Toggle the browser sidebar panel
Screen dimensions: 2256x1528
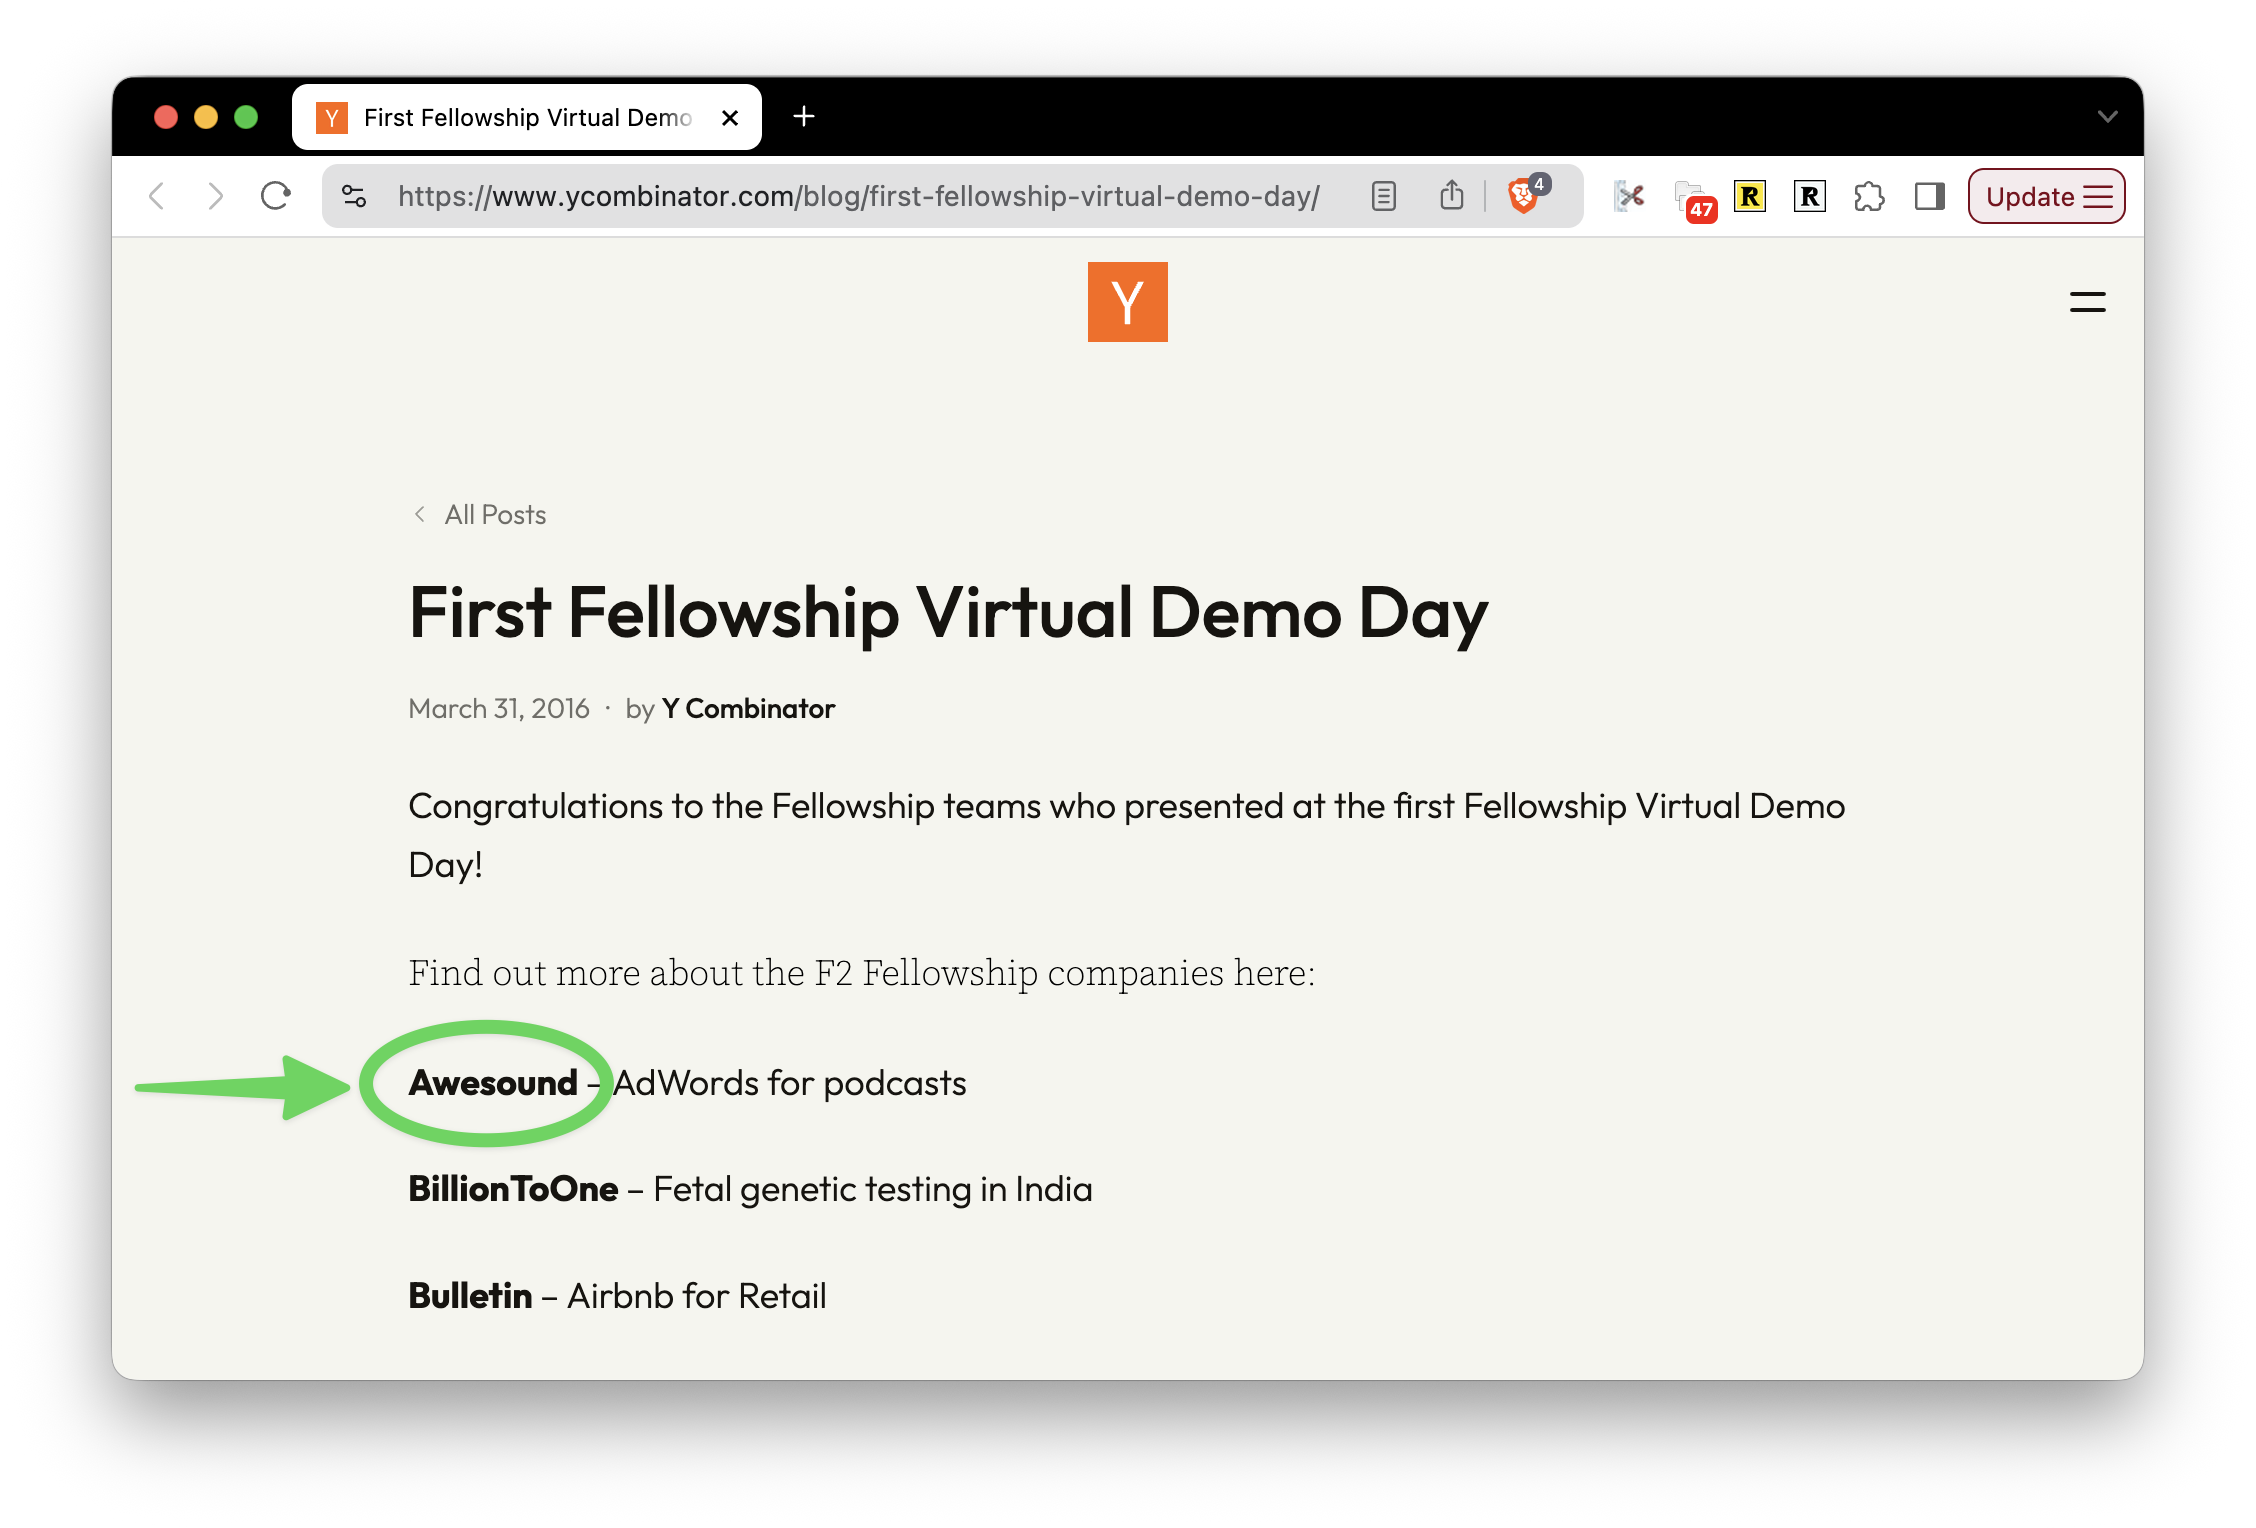tap(1929, 196)
